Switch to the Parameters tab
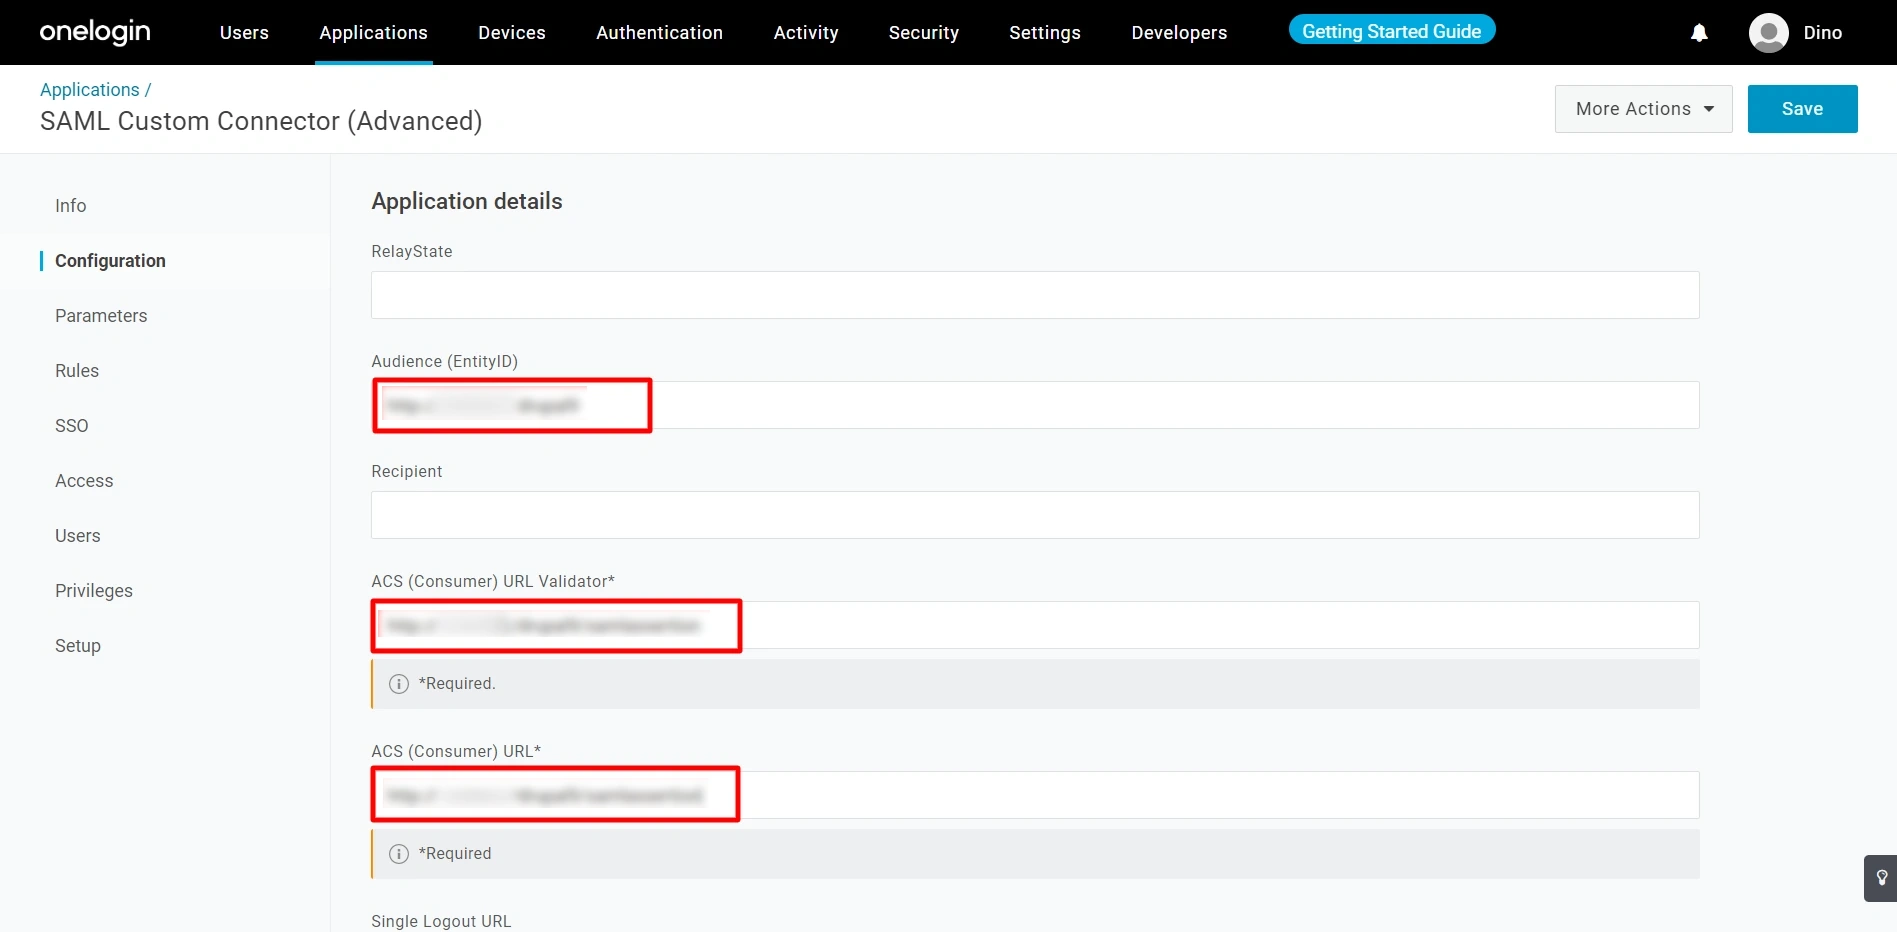The width and height of the screenshot is (1897, 932). pos(101,316)
